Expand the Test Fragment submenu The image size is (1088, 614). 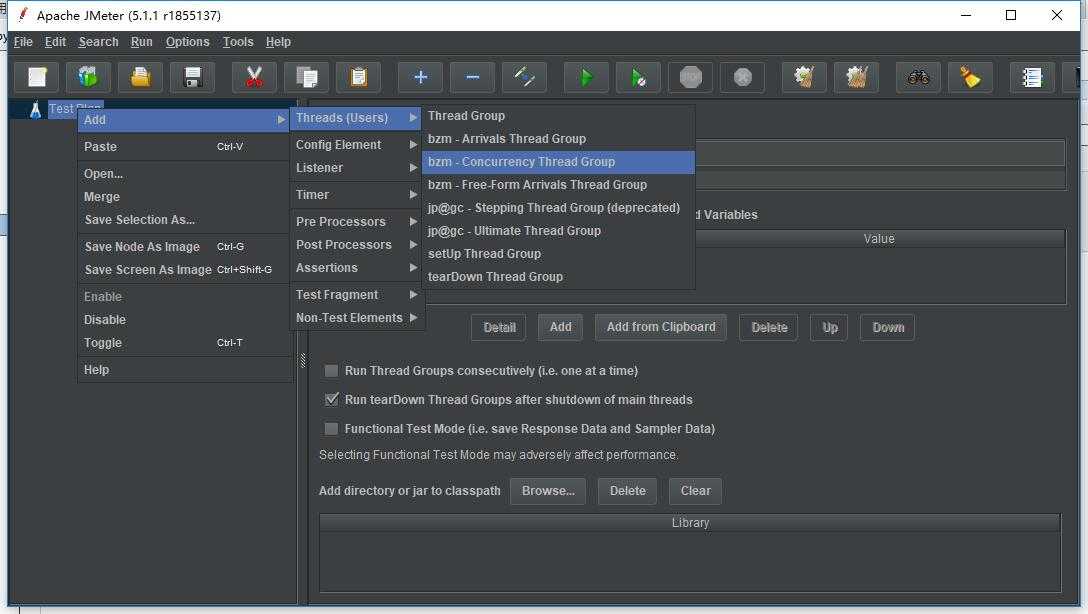356,294
